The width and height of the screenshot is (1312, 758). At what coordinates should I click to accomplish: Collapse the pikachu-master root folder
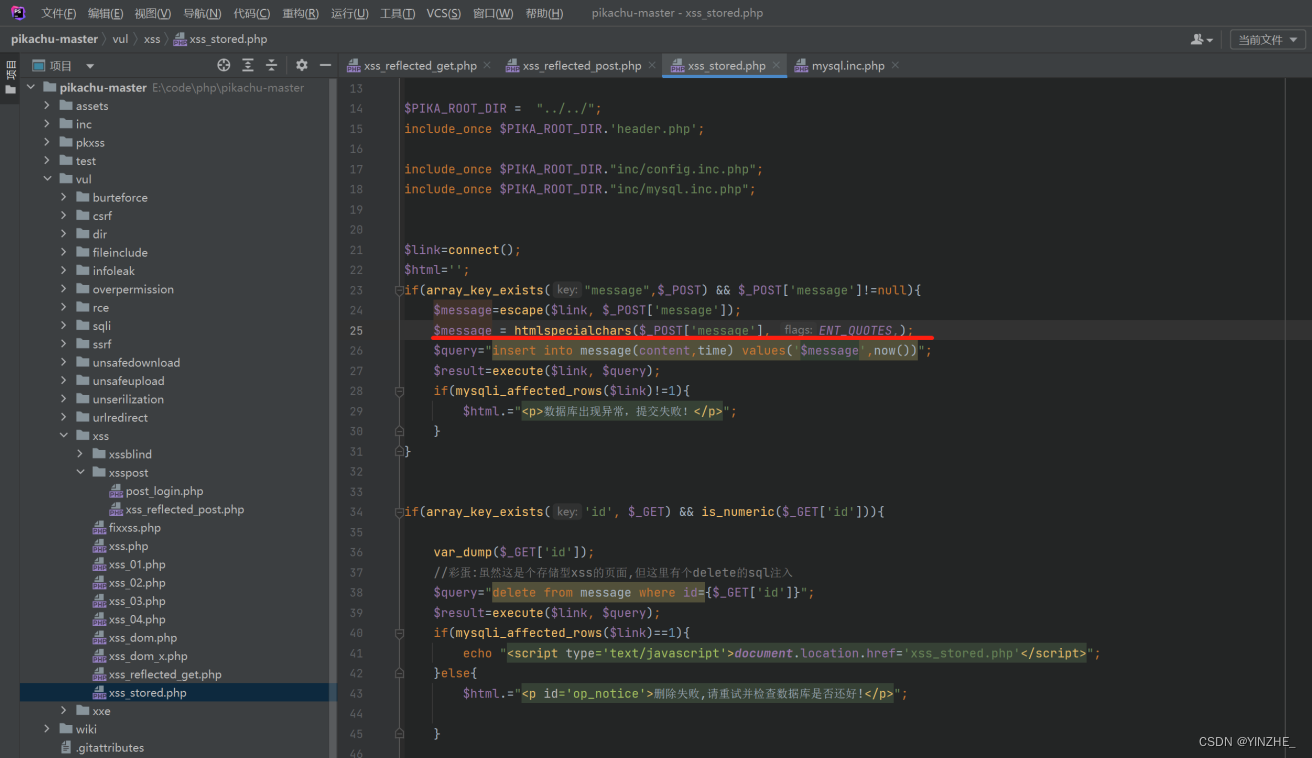click(30, 88)
